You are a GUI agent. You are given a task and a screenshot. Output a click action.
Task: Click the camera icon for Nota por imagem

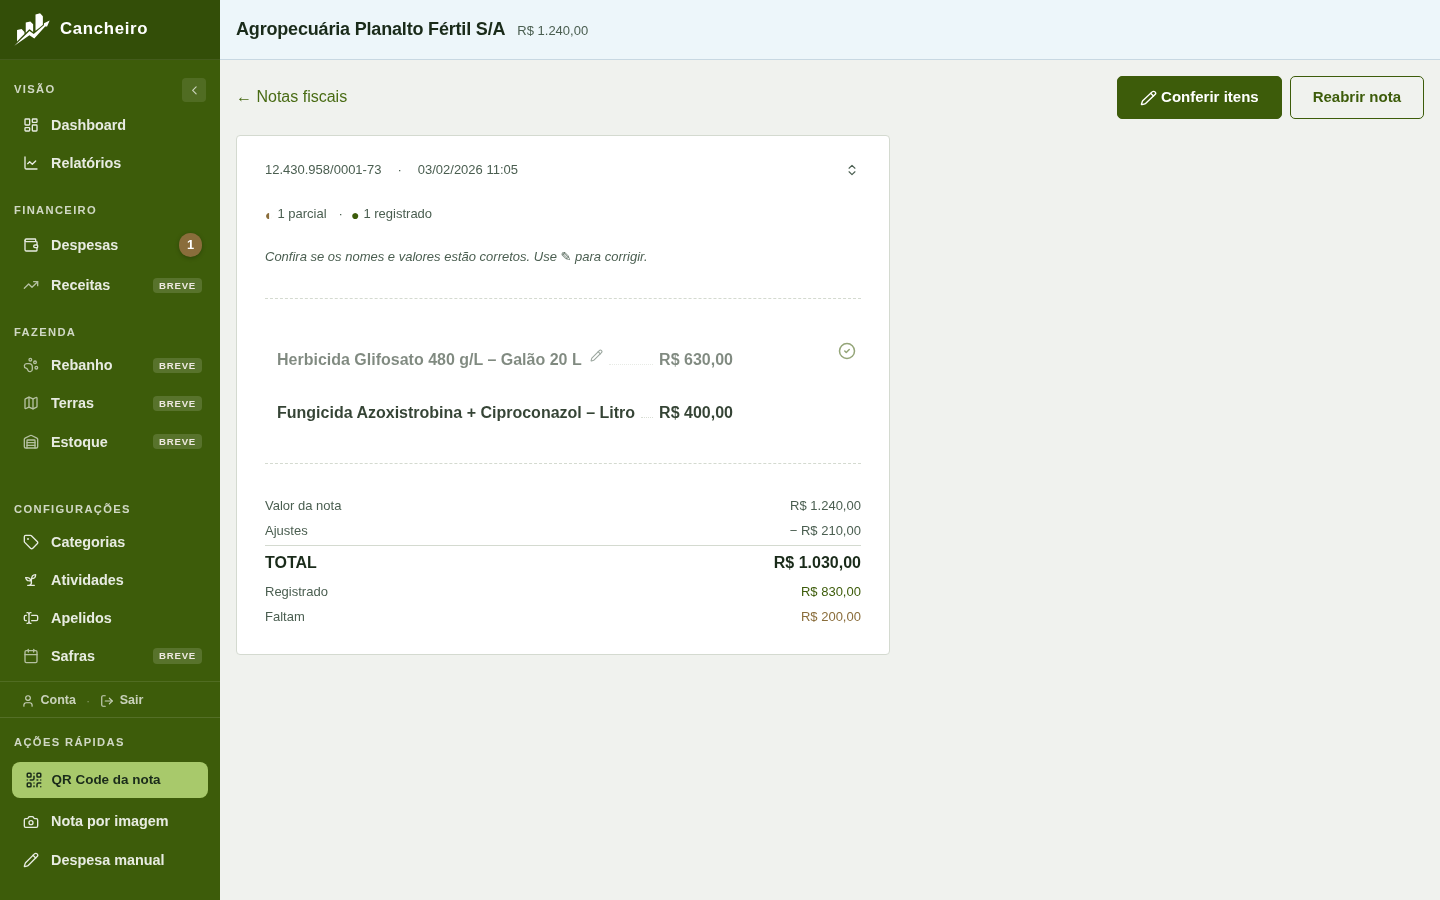(x=31, y=822)
